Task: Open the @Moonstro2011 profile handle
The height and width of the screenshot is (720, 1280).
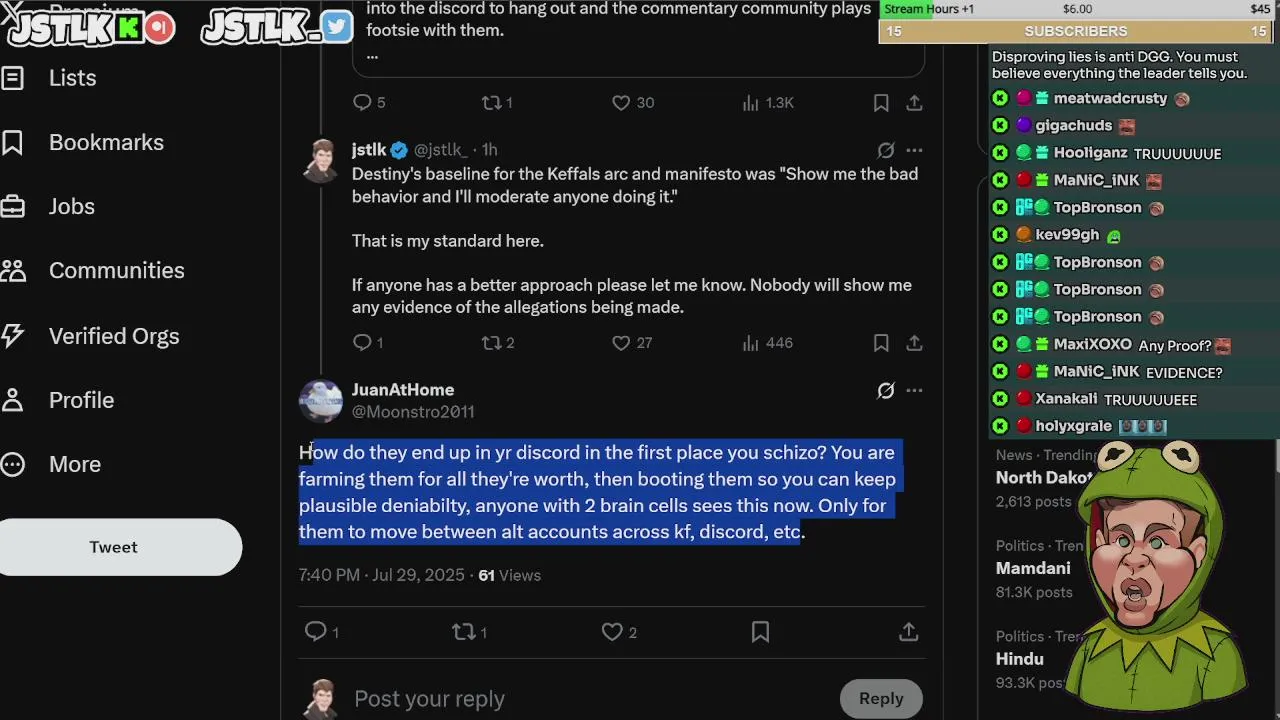Action: click(x=413, y=412)
